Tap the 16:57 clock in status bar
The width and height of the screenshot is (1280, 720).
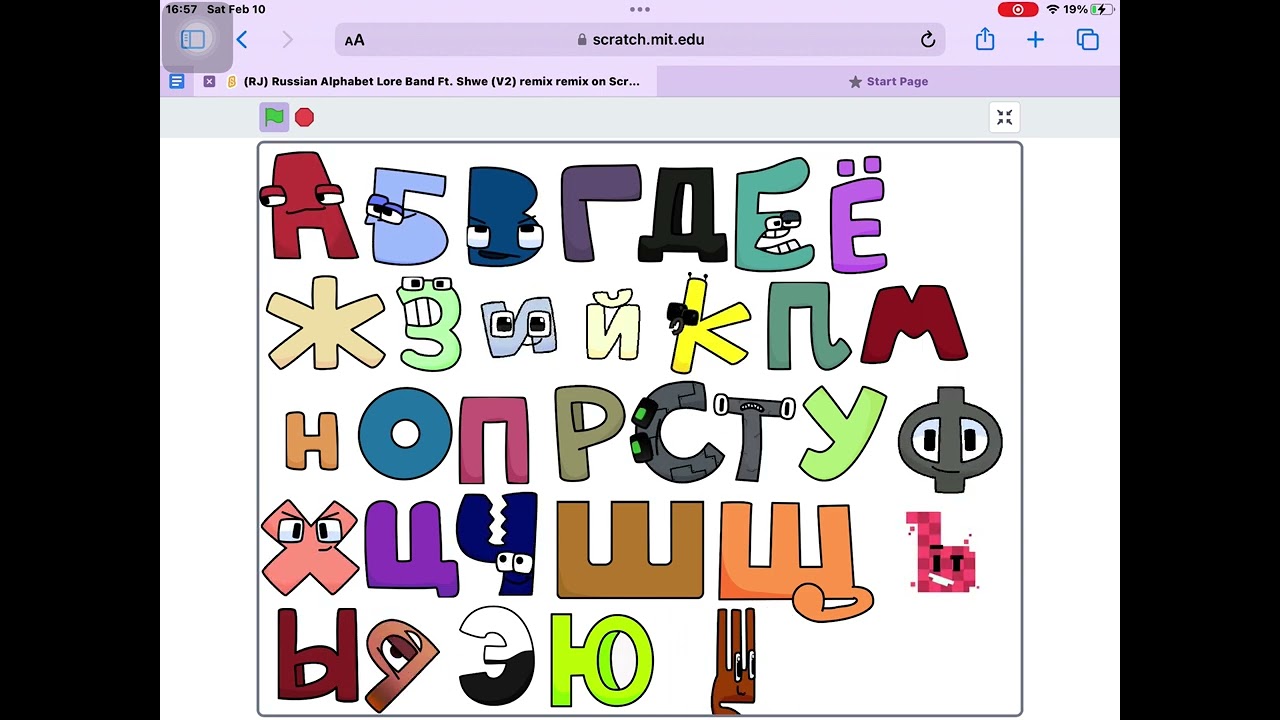(x=181, y=9)
